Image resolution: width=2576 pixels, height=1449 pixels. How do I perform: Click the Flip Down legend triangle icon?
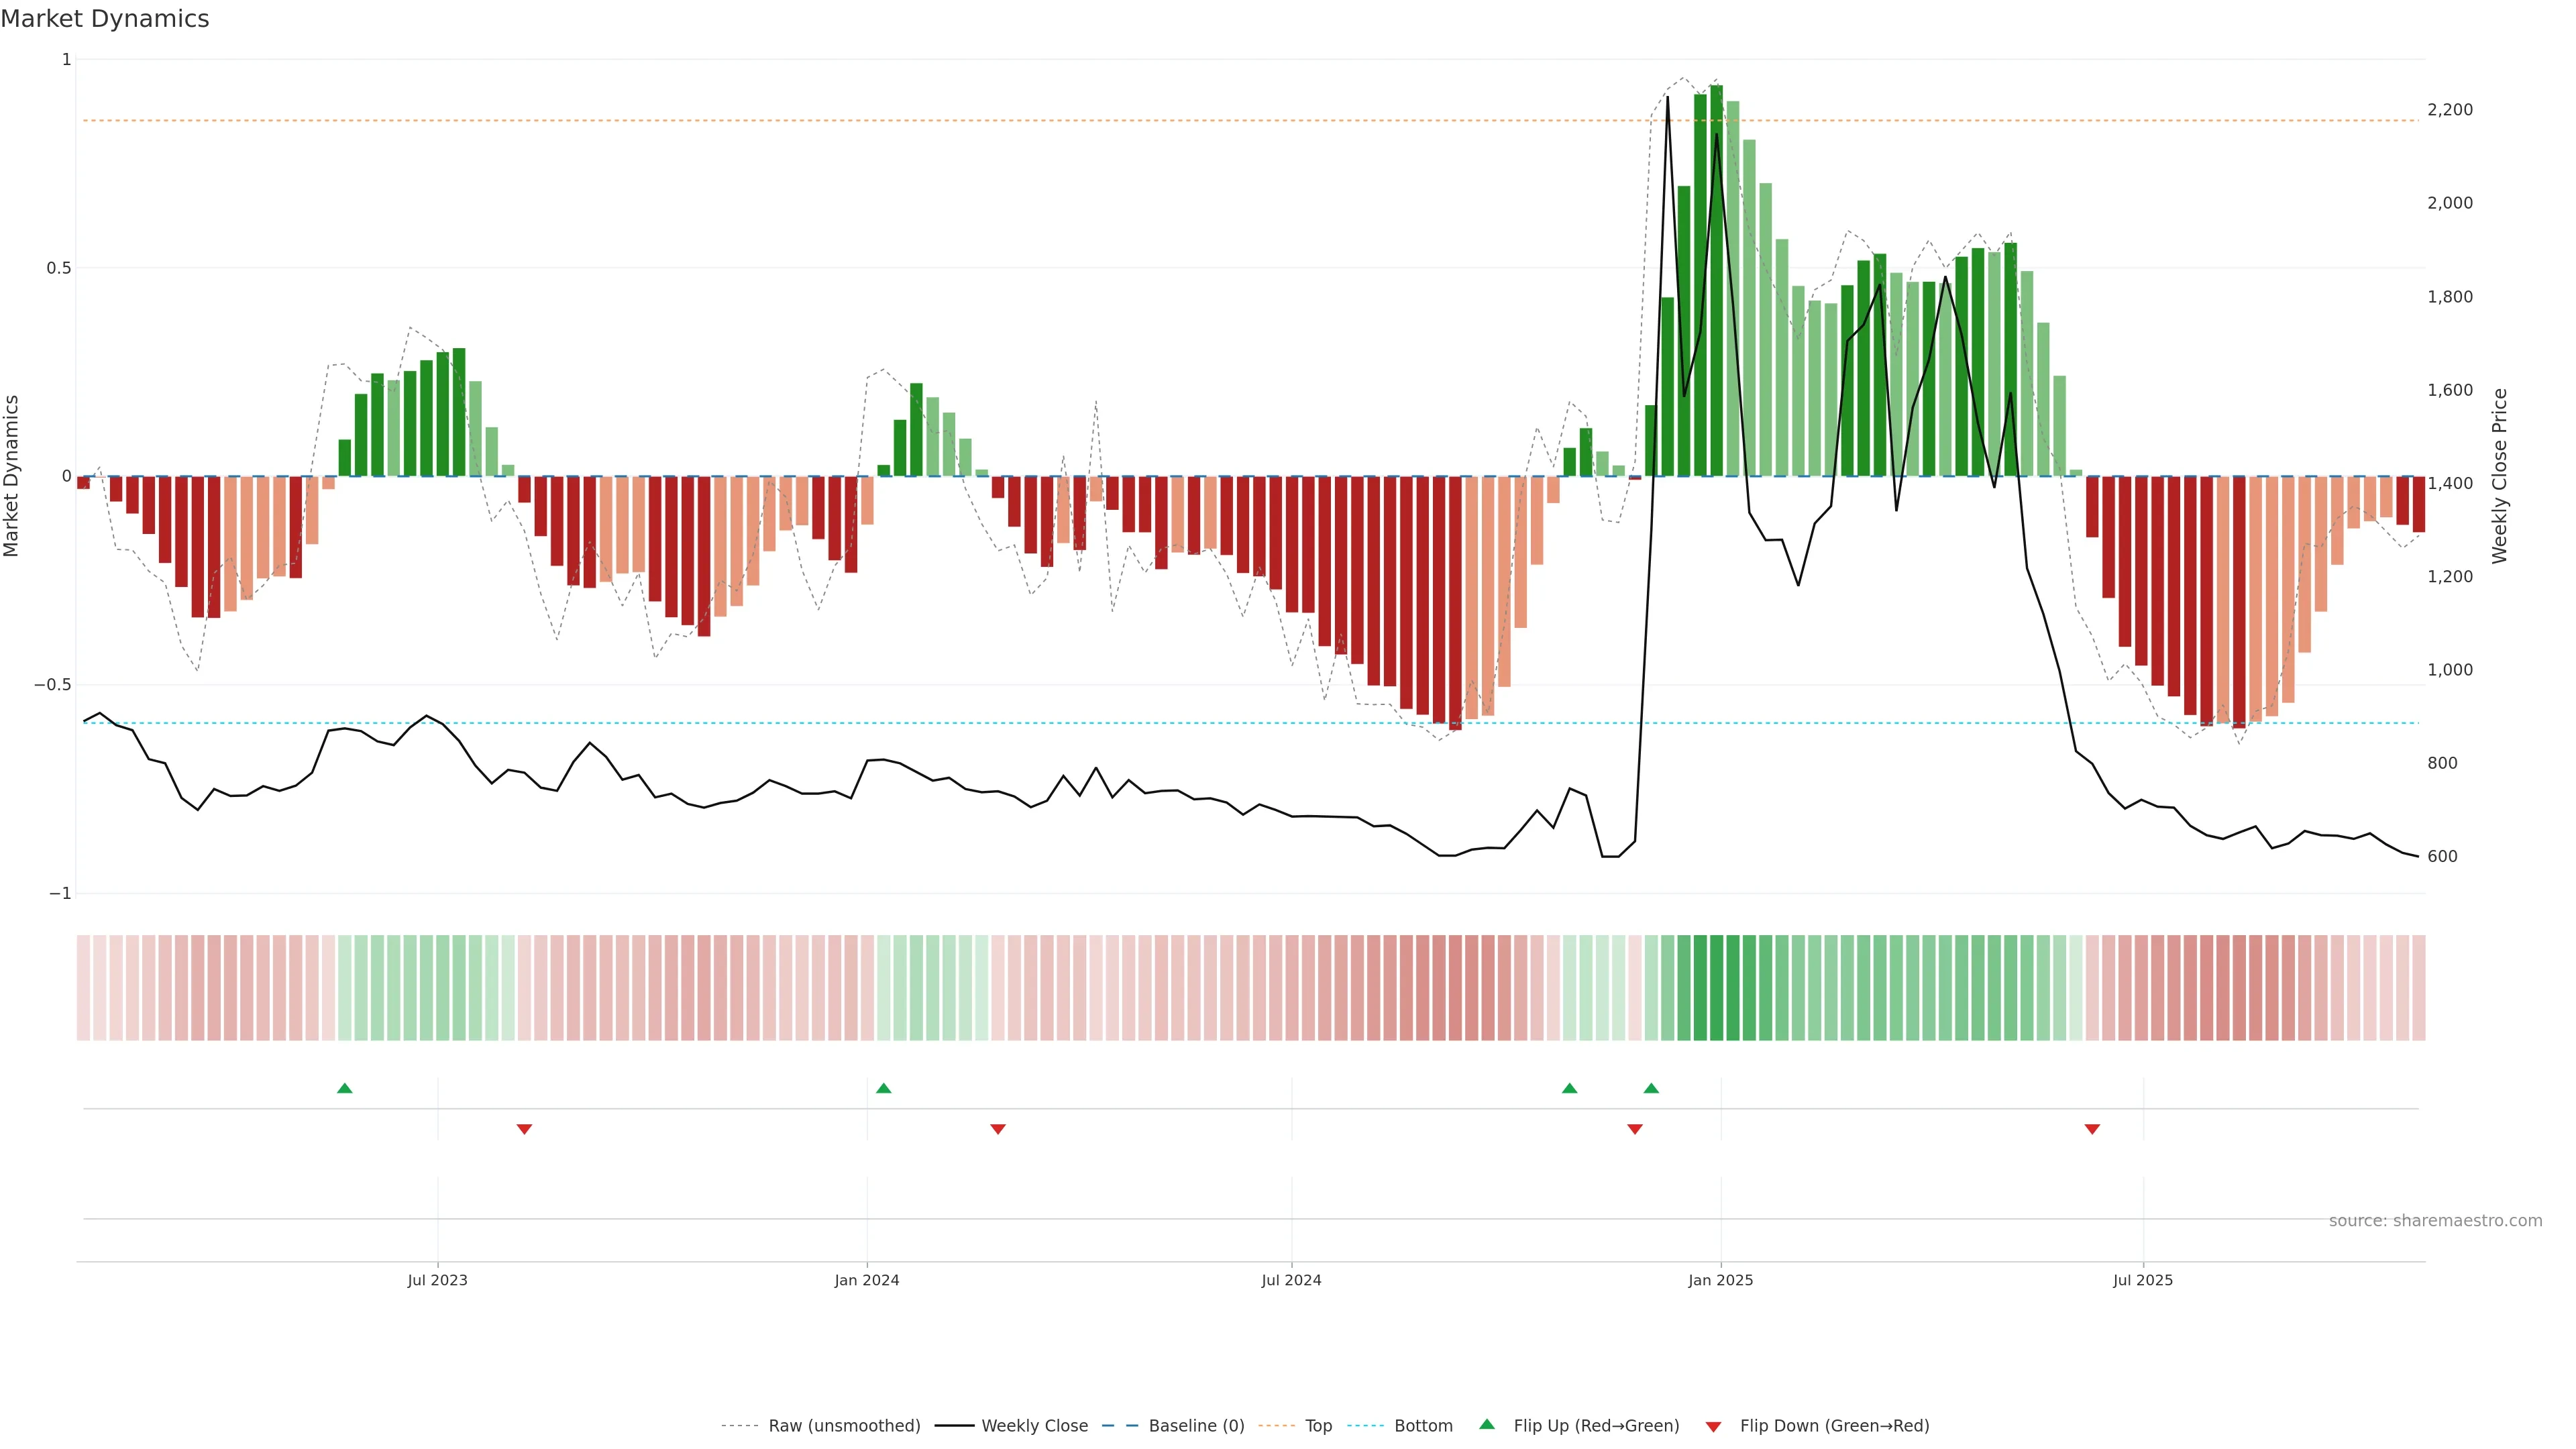1713,1426
